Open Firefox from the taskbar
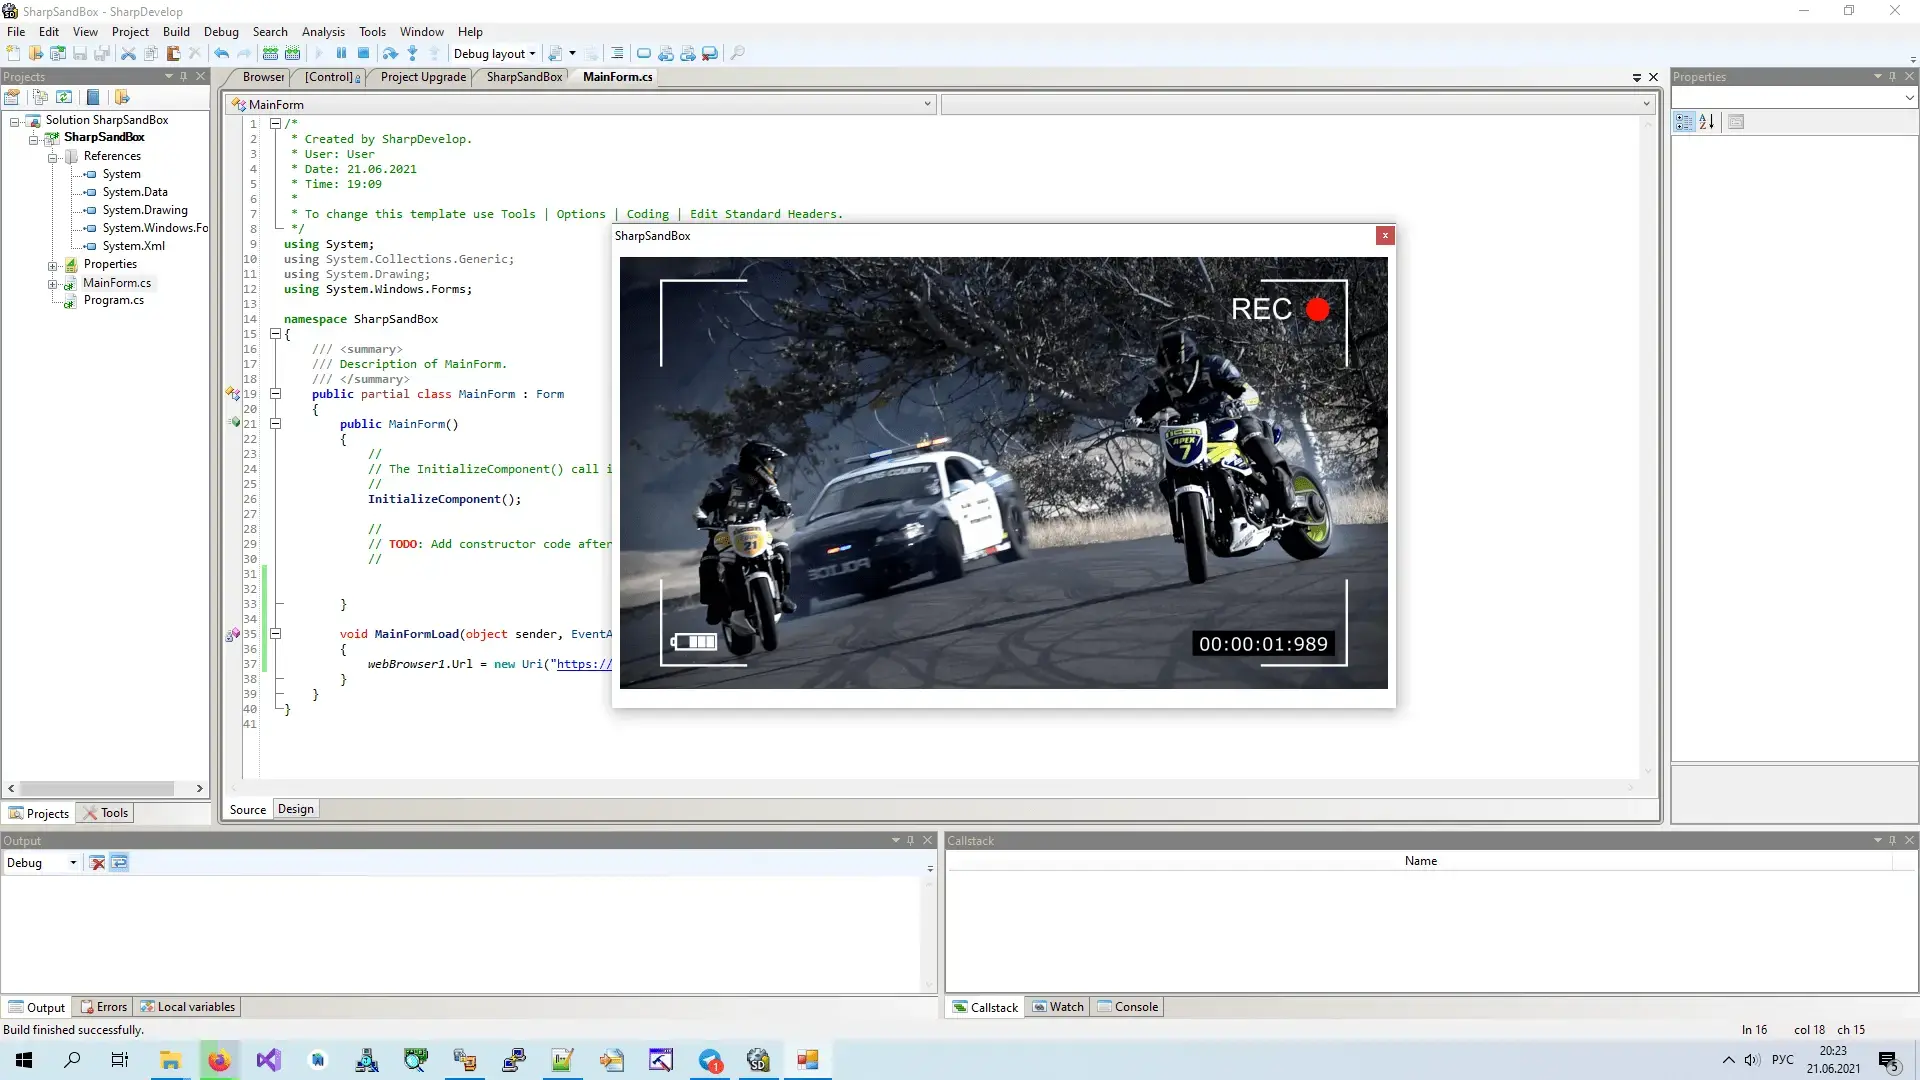1920x1080 pixels. click(219, 1060)
